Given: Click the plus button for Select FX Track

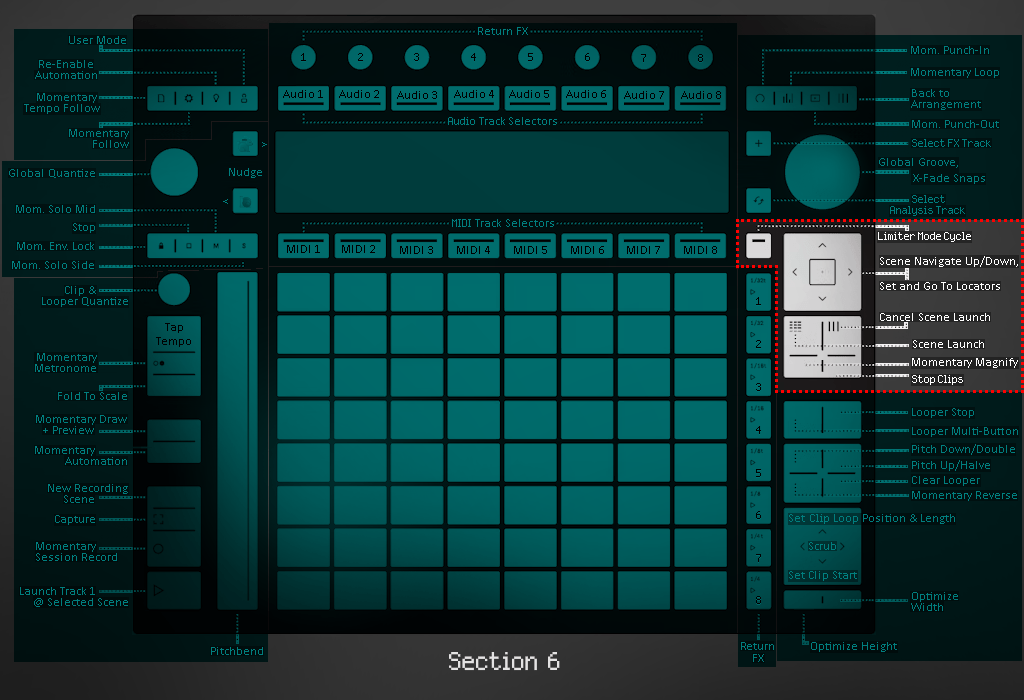Looking at the screenshot, I should pos(758,144).
